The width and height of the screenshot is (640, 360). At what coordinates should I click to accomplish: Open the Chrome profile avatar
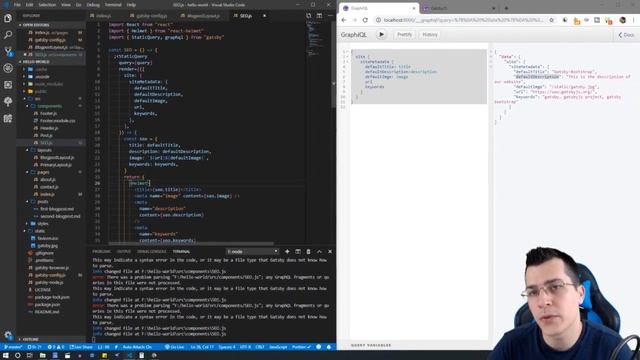click(622, 20)
